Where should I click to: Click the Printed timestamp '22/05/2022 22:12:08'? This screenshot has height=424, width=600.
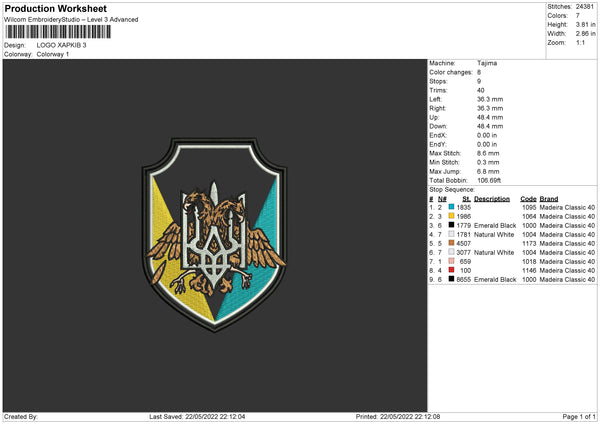[x=410, y=416]
